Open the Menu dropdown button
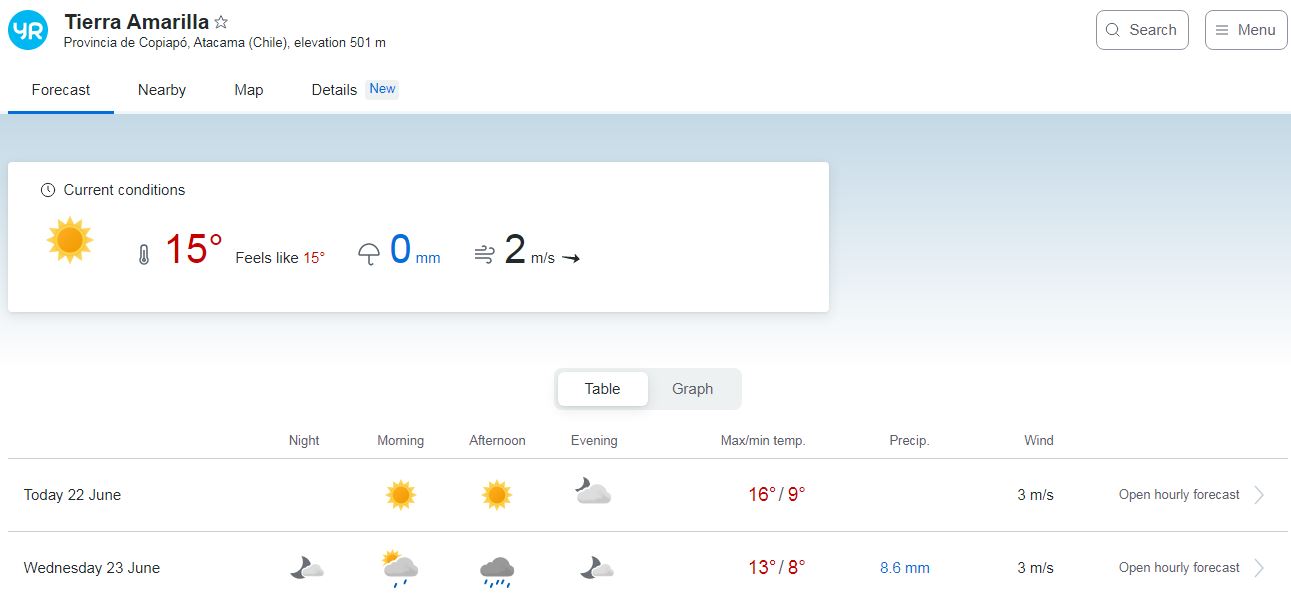Image resolution: width=1291 pixels, height=599 pixels. pos(1245,30)
